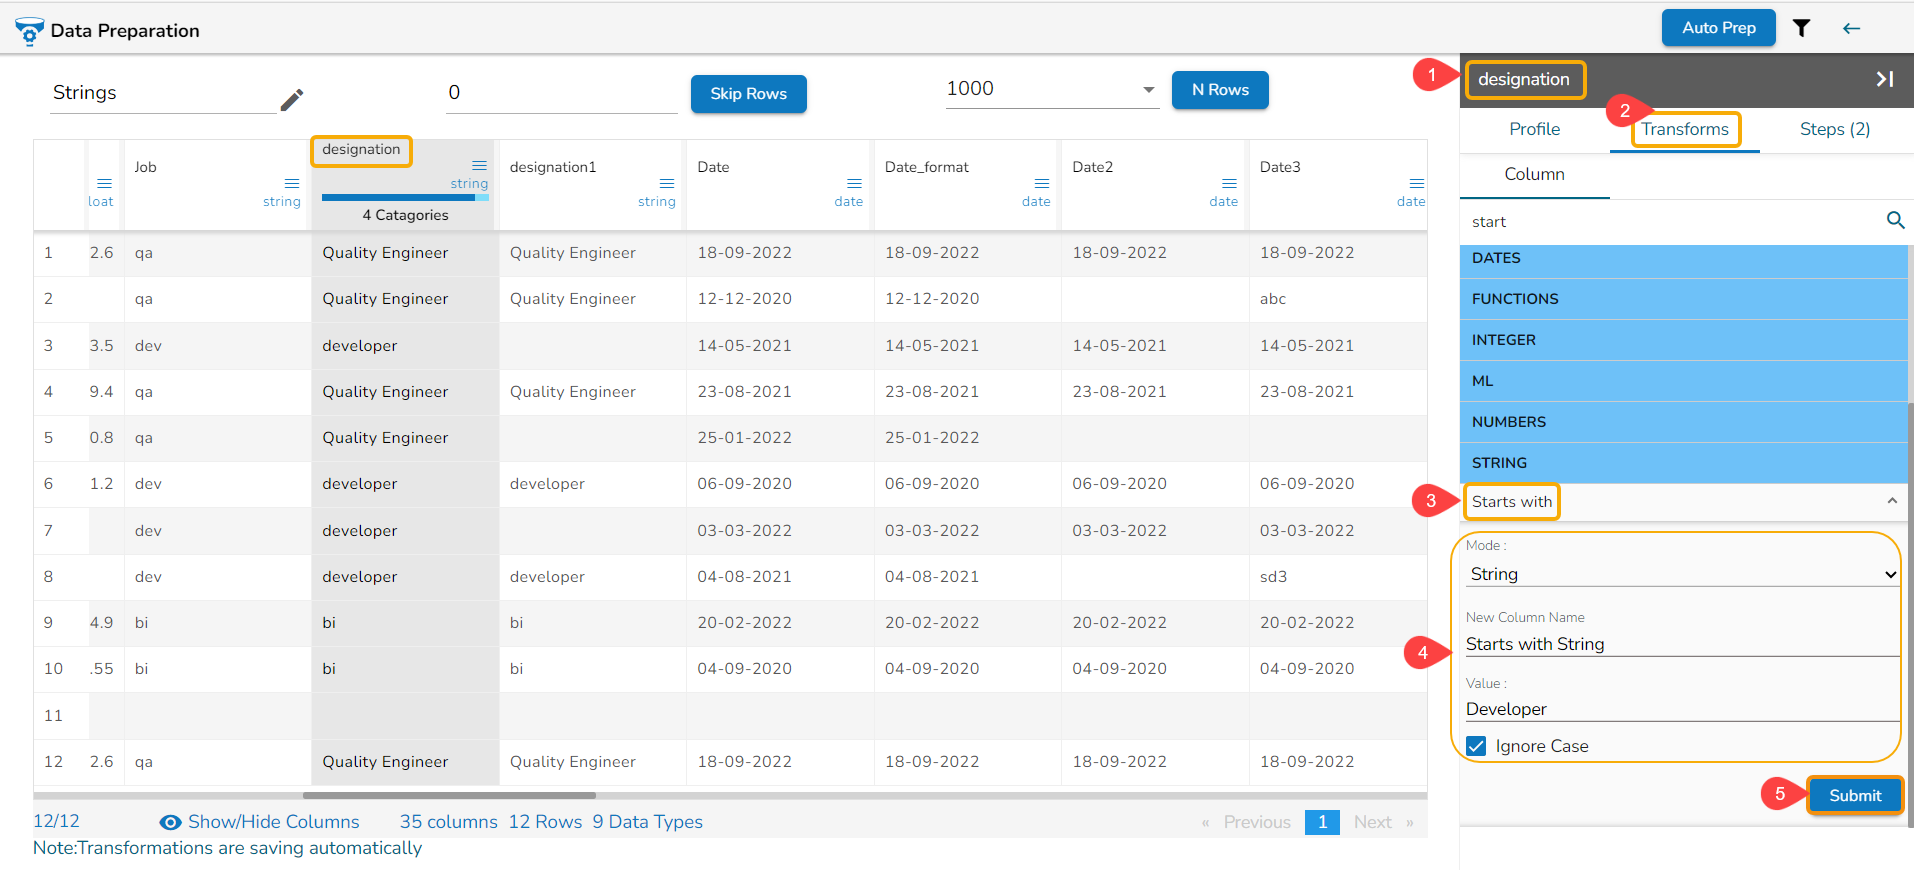1914x871 pixels.
Task: Open the 1000 rows dropdown
Action: [1051, 89]
